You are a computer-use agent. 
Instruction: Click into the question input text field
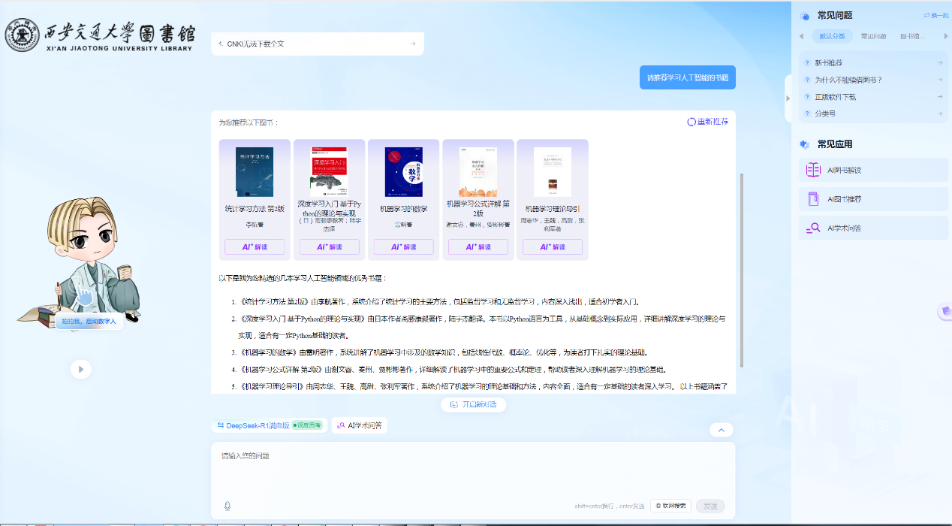click(x=470, y=470)
